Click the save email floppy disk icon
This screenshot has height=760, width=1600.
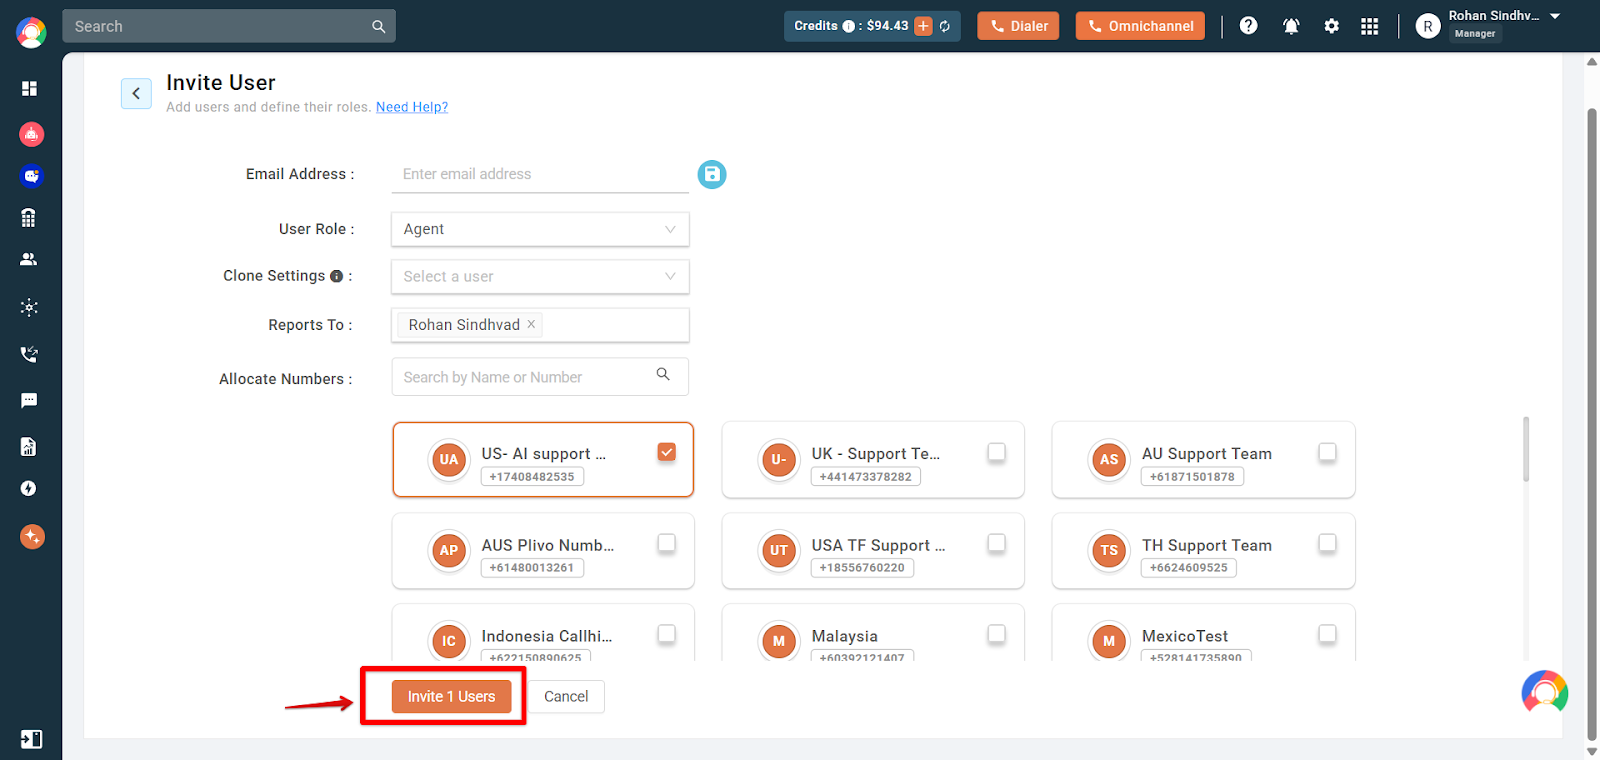(x=712, y=175)
